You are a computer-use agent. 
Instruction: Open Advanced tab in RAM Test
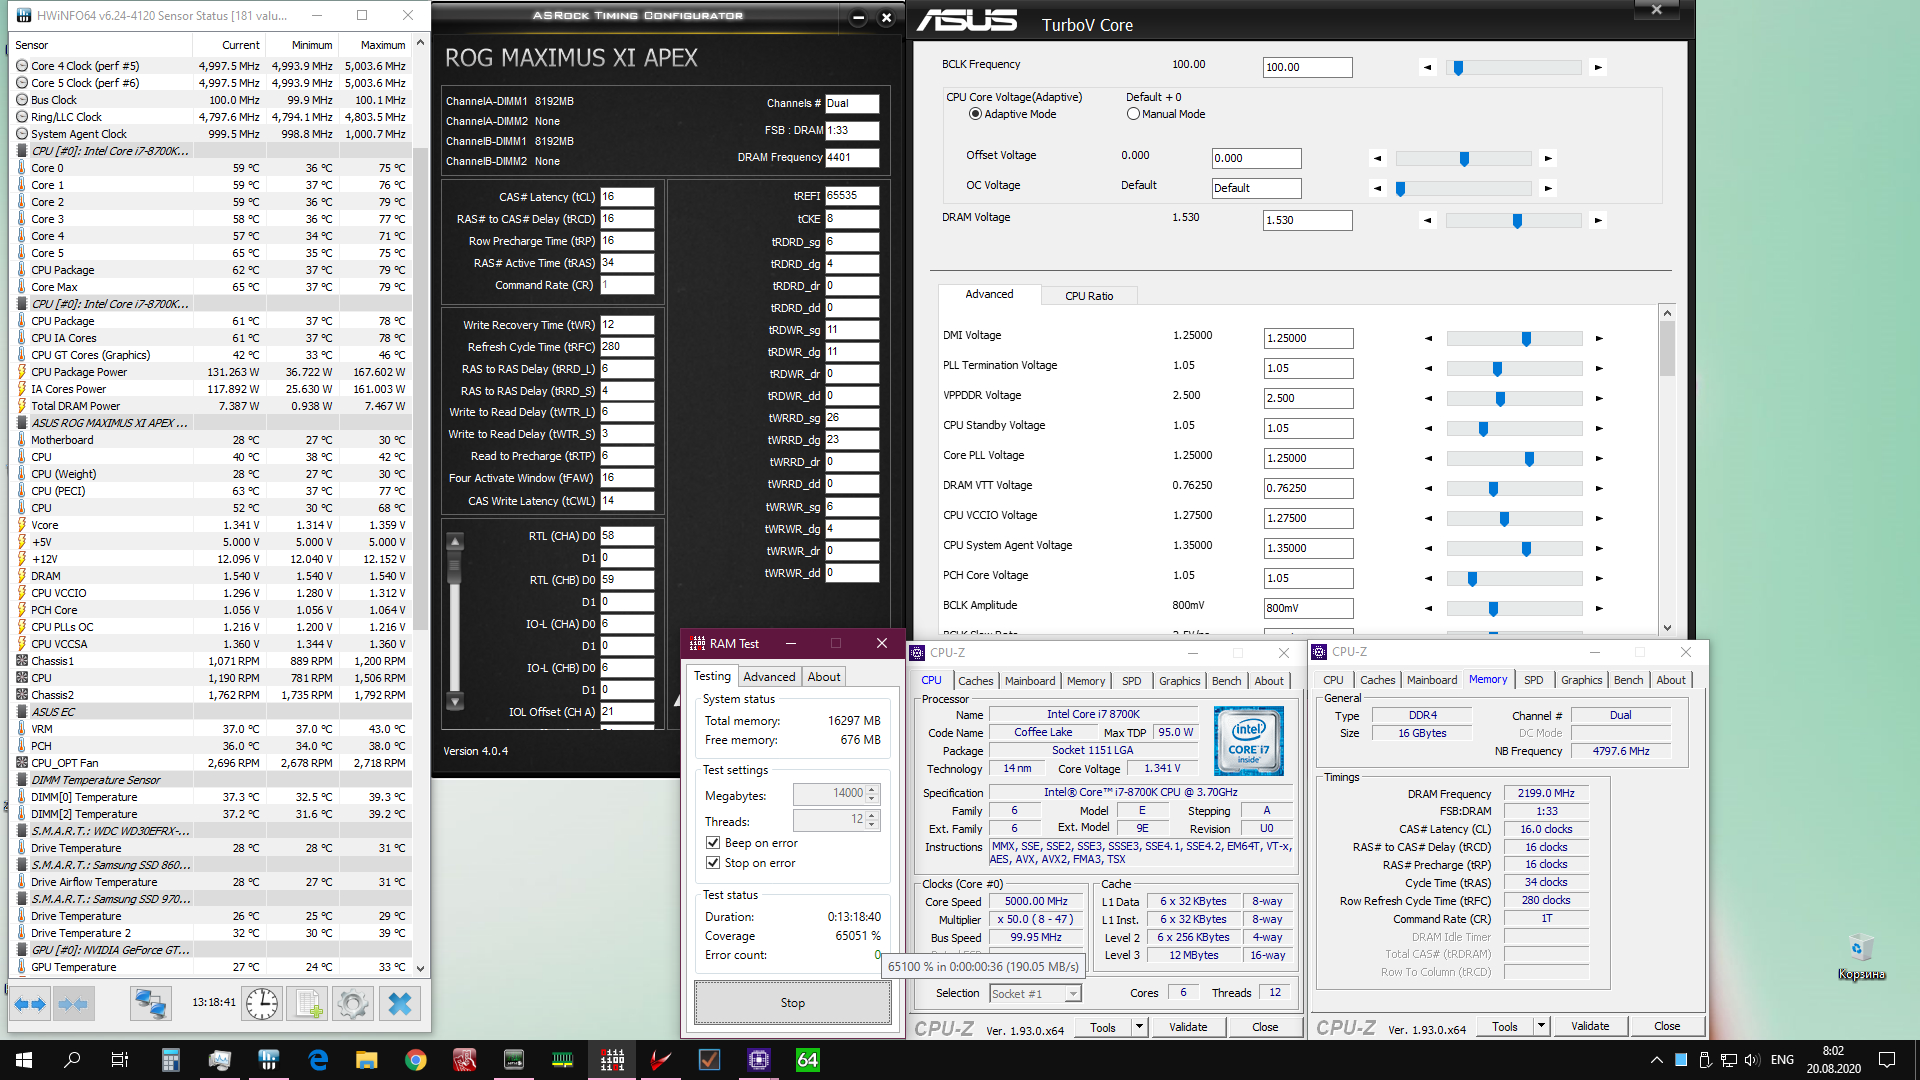point(769,677)
